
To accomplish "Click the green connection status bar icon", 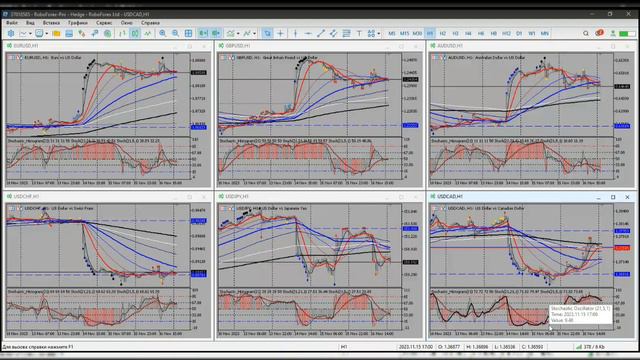I will [x=627, y=33].
